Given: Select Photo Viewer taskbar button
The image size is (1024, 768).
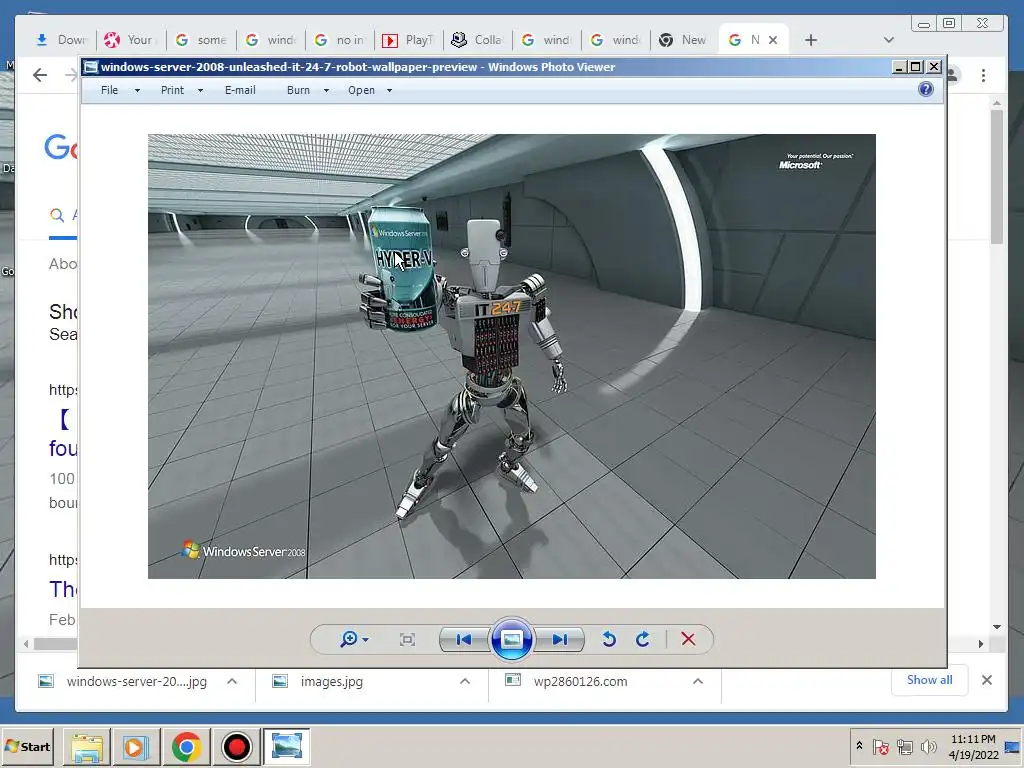Looking at the screenshot, I should pos(286,746).
